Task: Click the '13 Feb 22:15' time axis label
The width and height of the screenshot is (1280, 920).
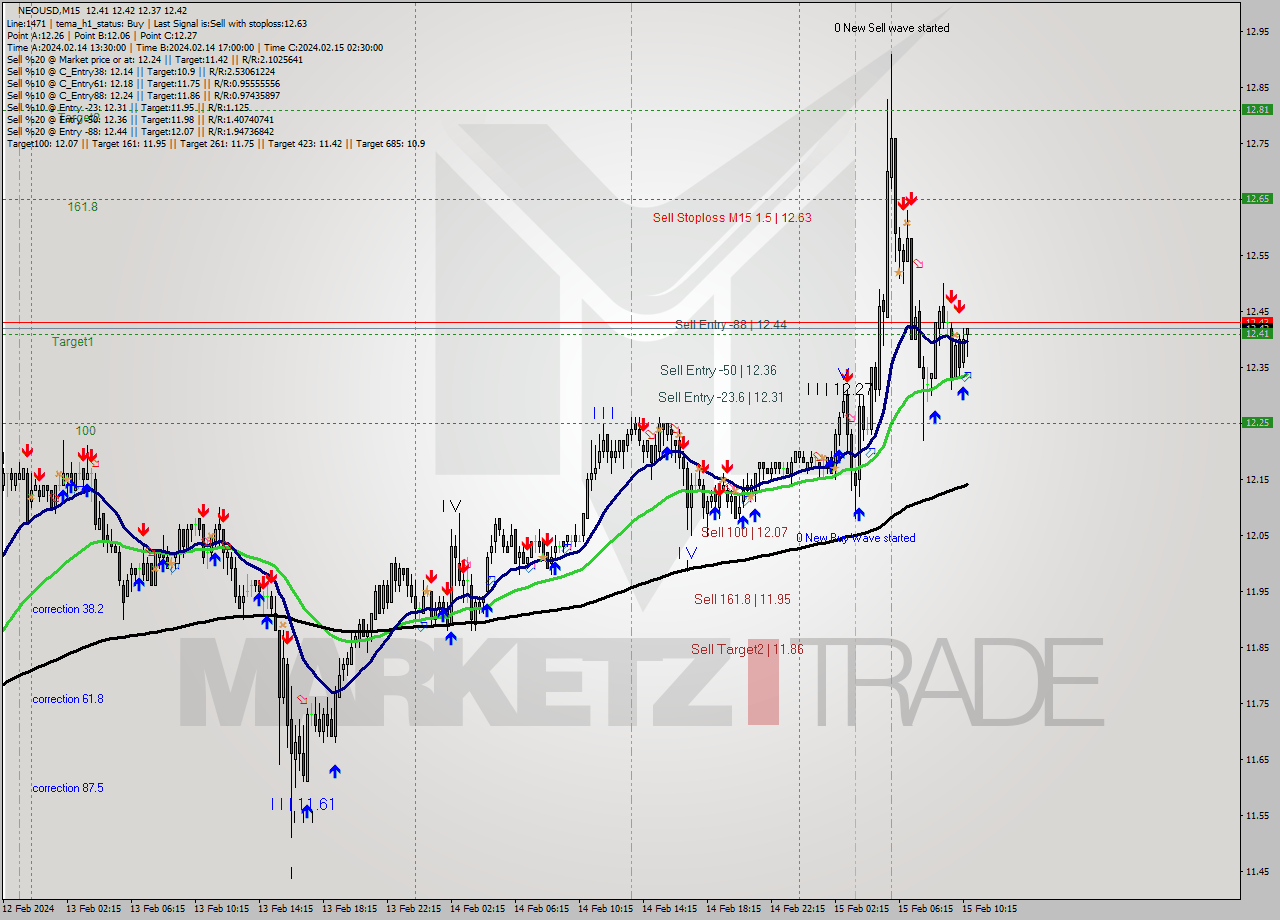Action: 413,909
